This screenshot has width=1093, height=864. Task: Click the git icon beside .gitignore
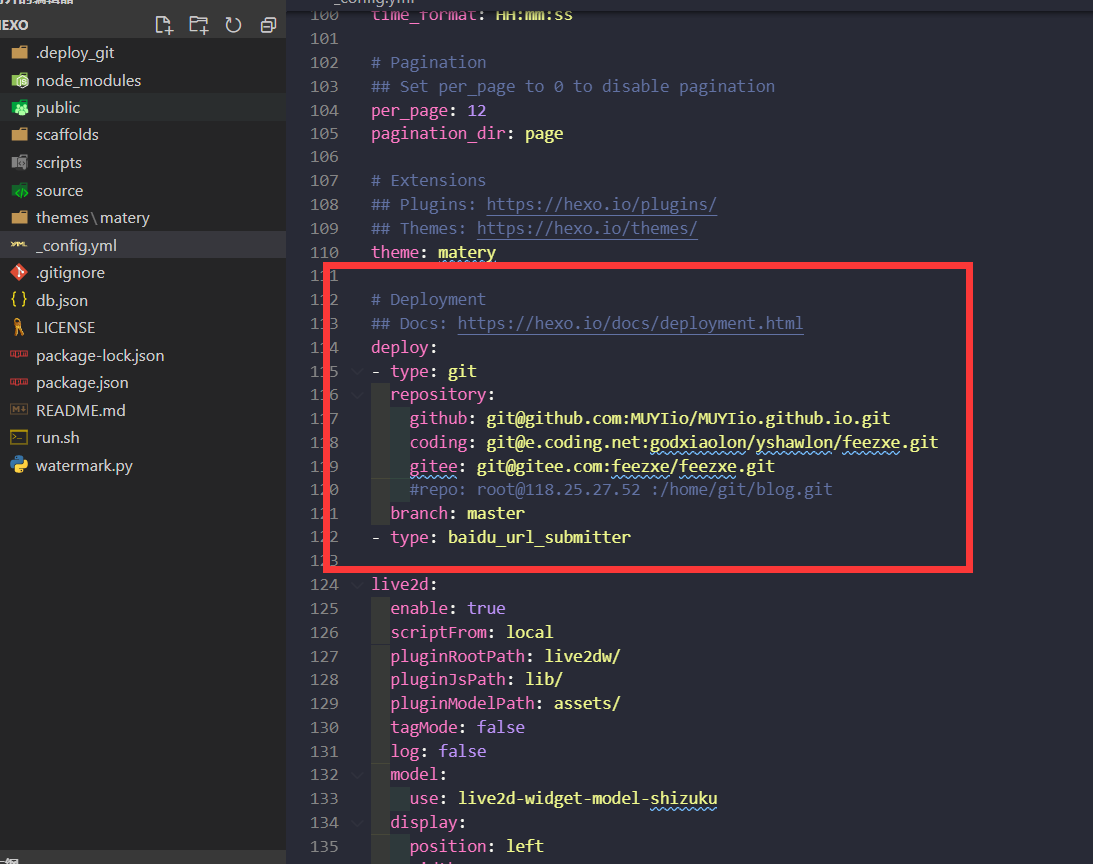[20, 272]
